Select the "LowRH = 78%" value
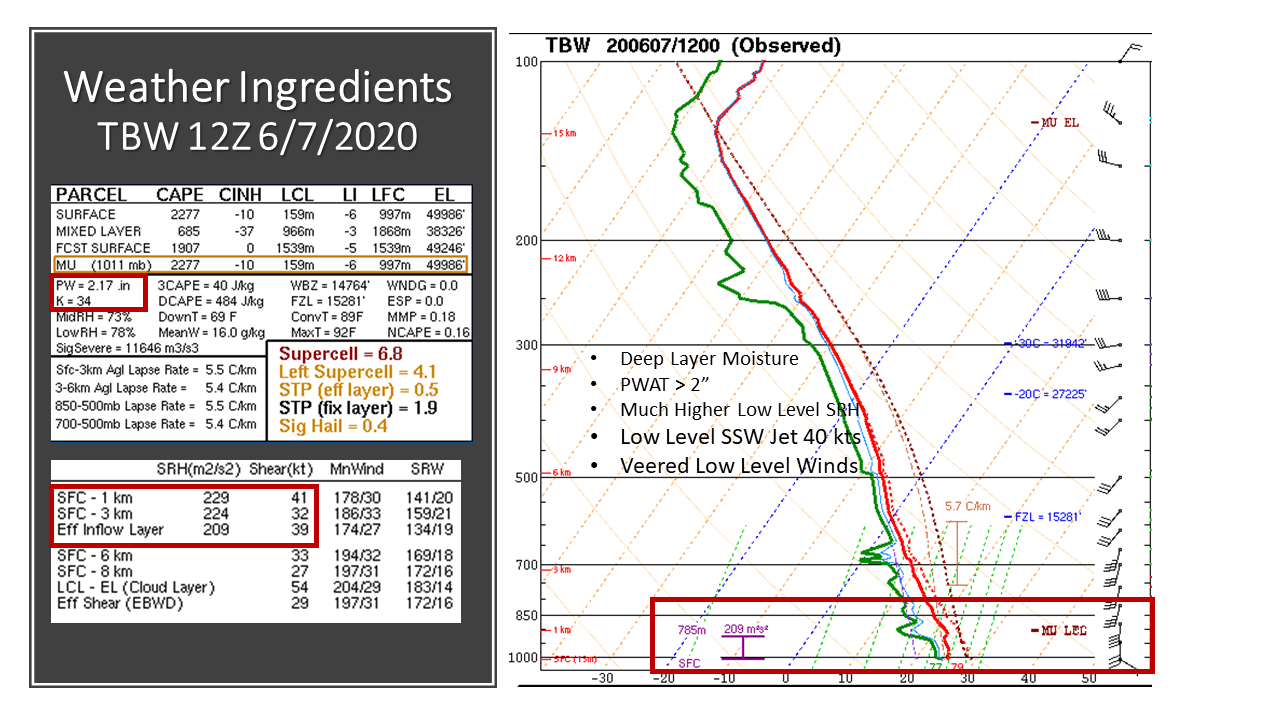1280x720 pixels. point(95,332)
